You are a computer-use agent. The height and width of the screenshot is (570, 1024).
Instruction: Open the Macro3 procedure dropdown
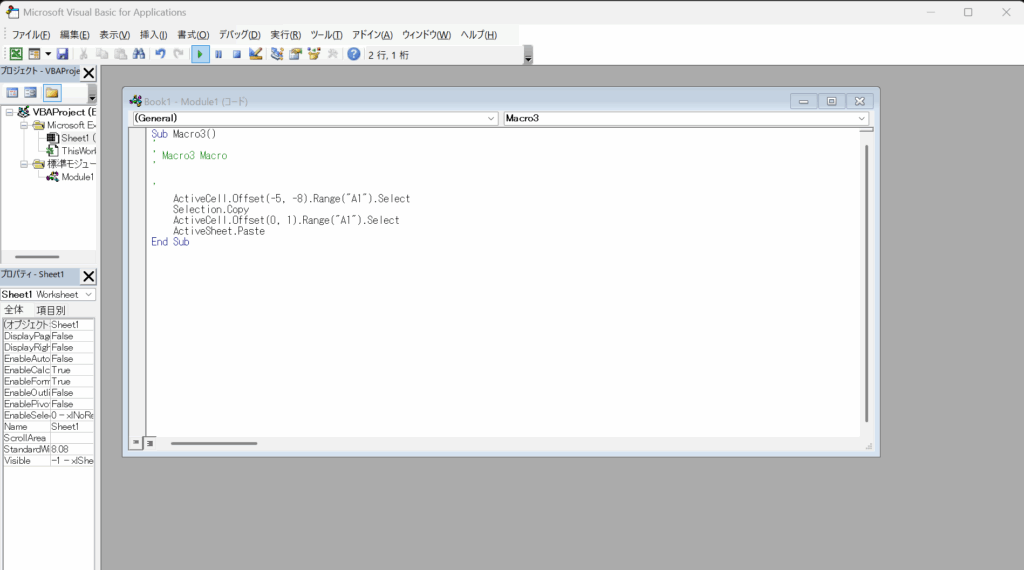click(x=685, y=118)
